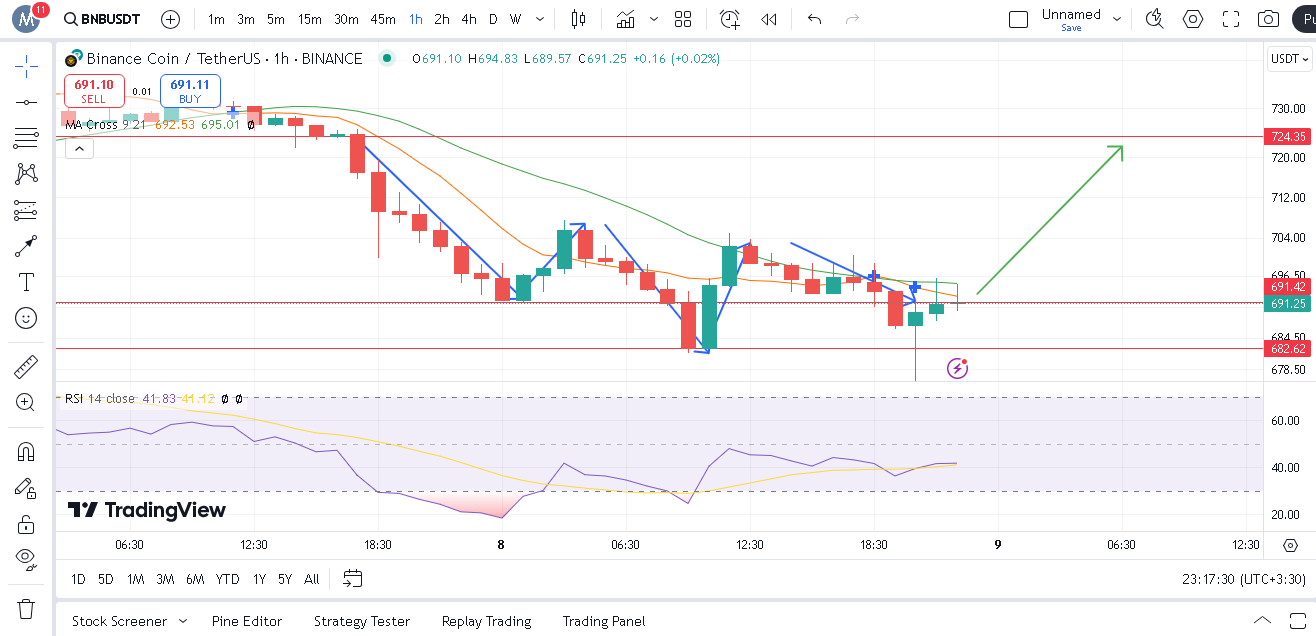
Task: Switch to 1m timeframe
Action: (216, 19)
